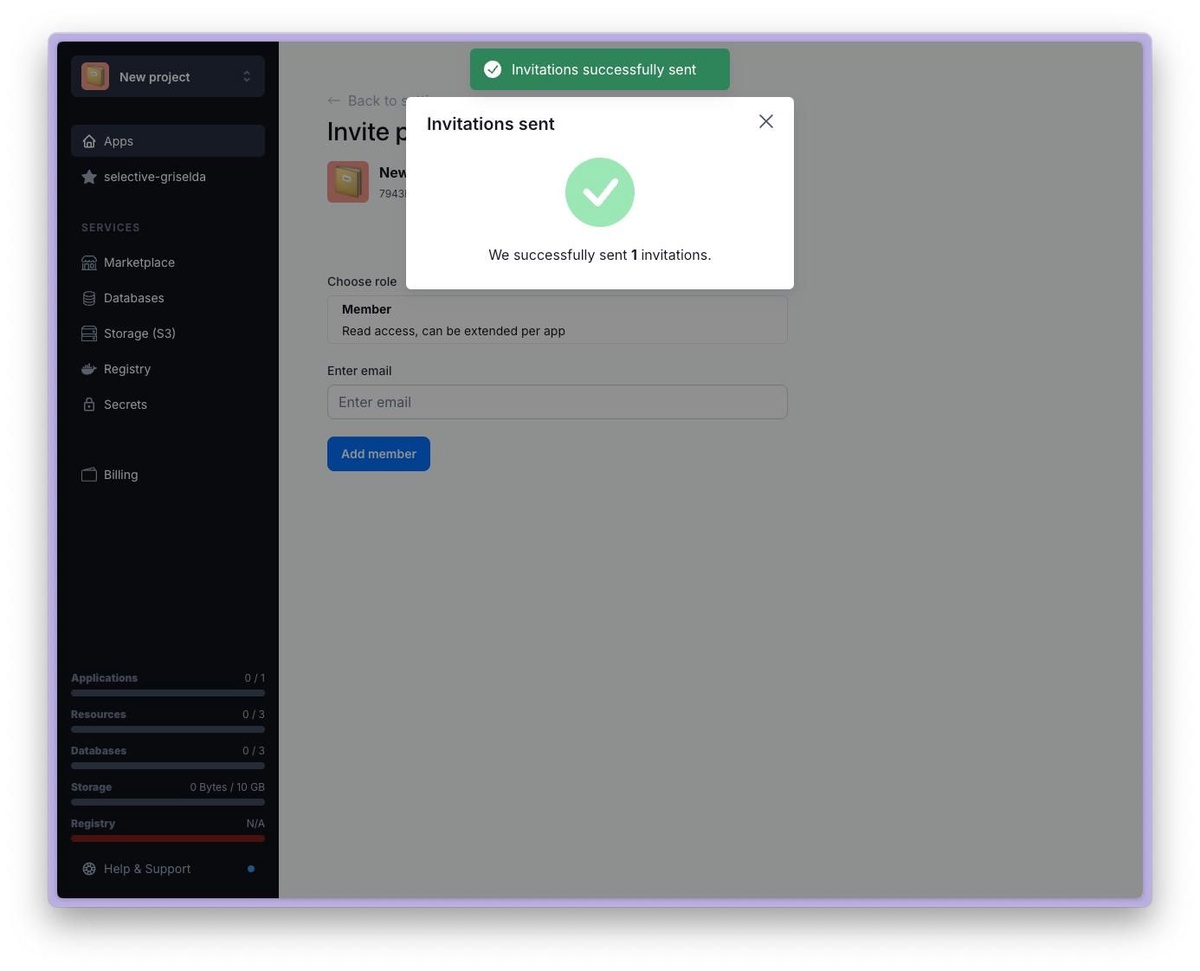
Task: Click the Registry docker whale icon
Action: (x=89, y=369)
